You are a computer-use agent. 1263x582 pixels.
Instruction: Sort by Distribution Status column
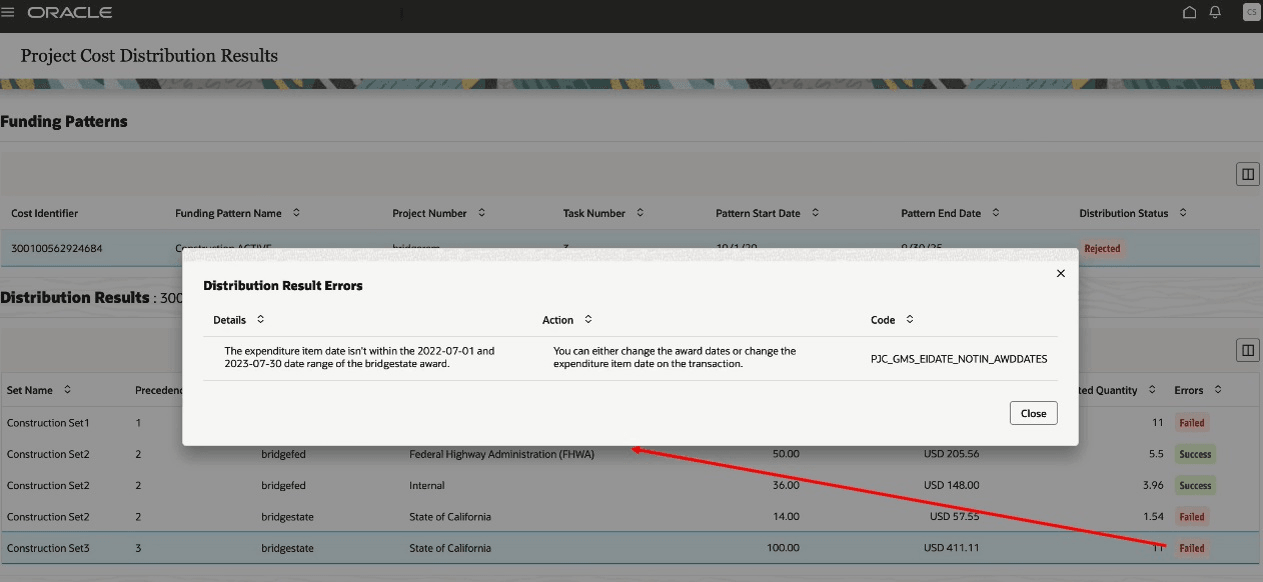(x=1182, y=213)
